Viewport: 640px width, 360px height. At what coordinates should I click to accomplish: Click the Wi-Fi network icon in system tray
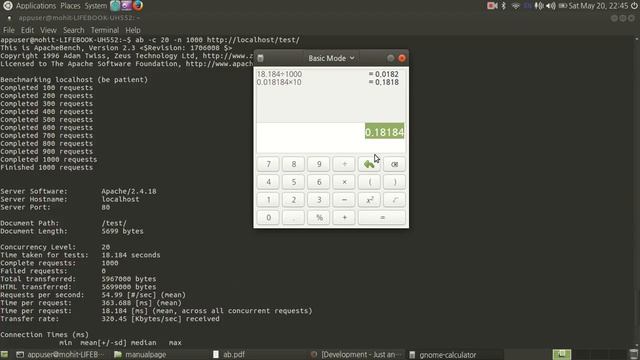click(516, 6)
